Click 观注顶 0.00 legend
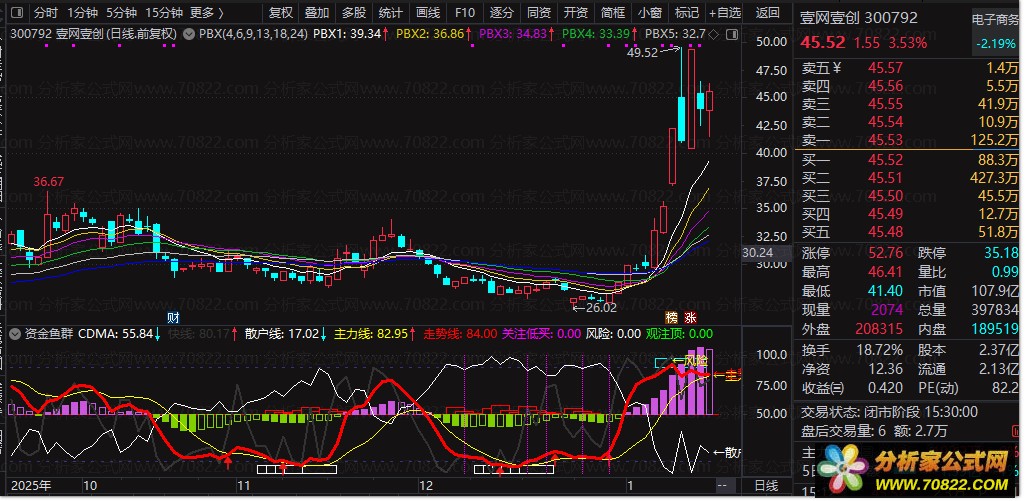 679,334
